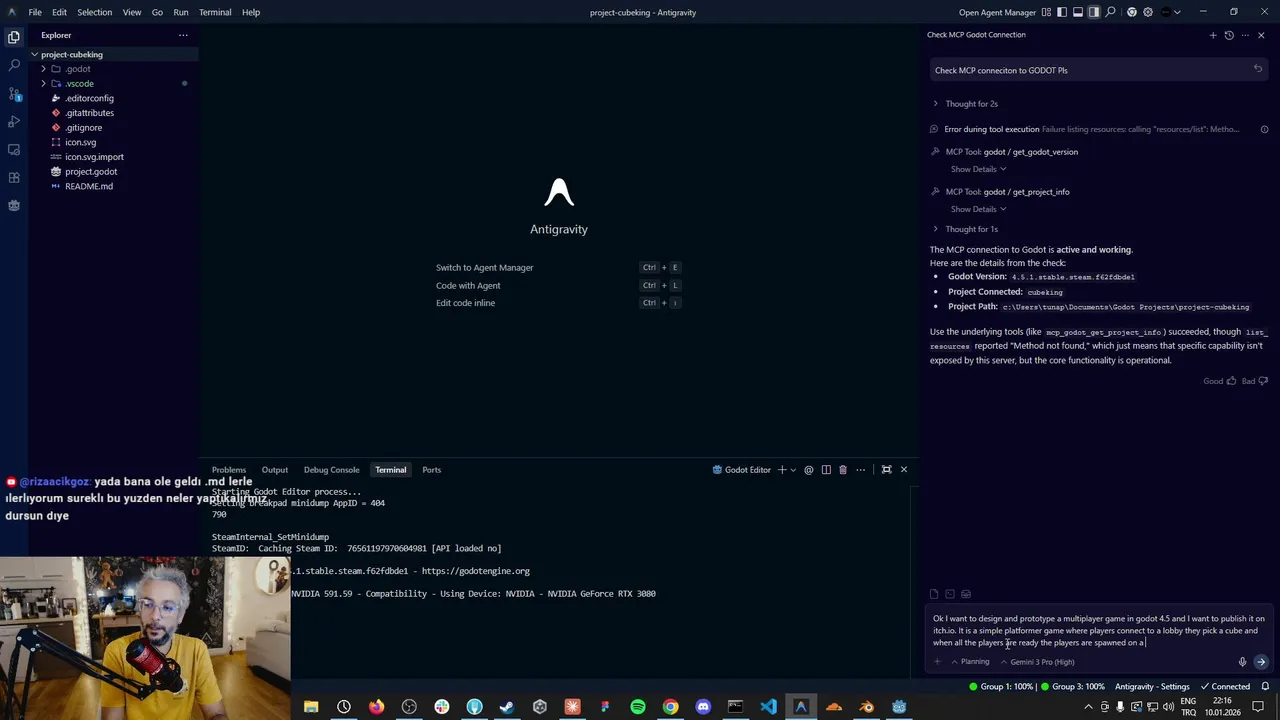Open terminal panel more actions
1280x720 pixels.
(860, 470)
